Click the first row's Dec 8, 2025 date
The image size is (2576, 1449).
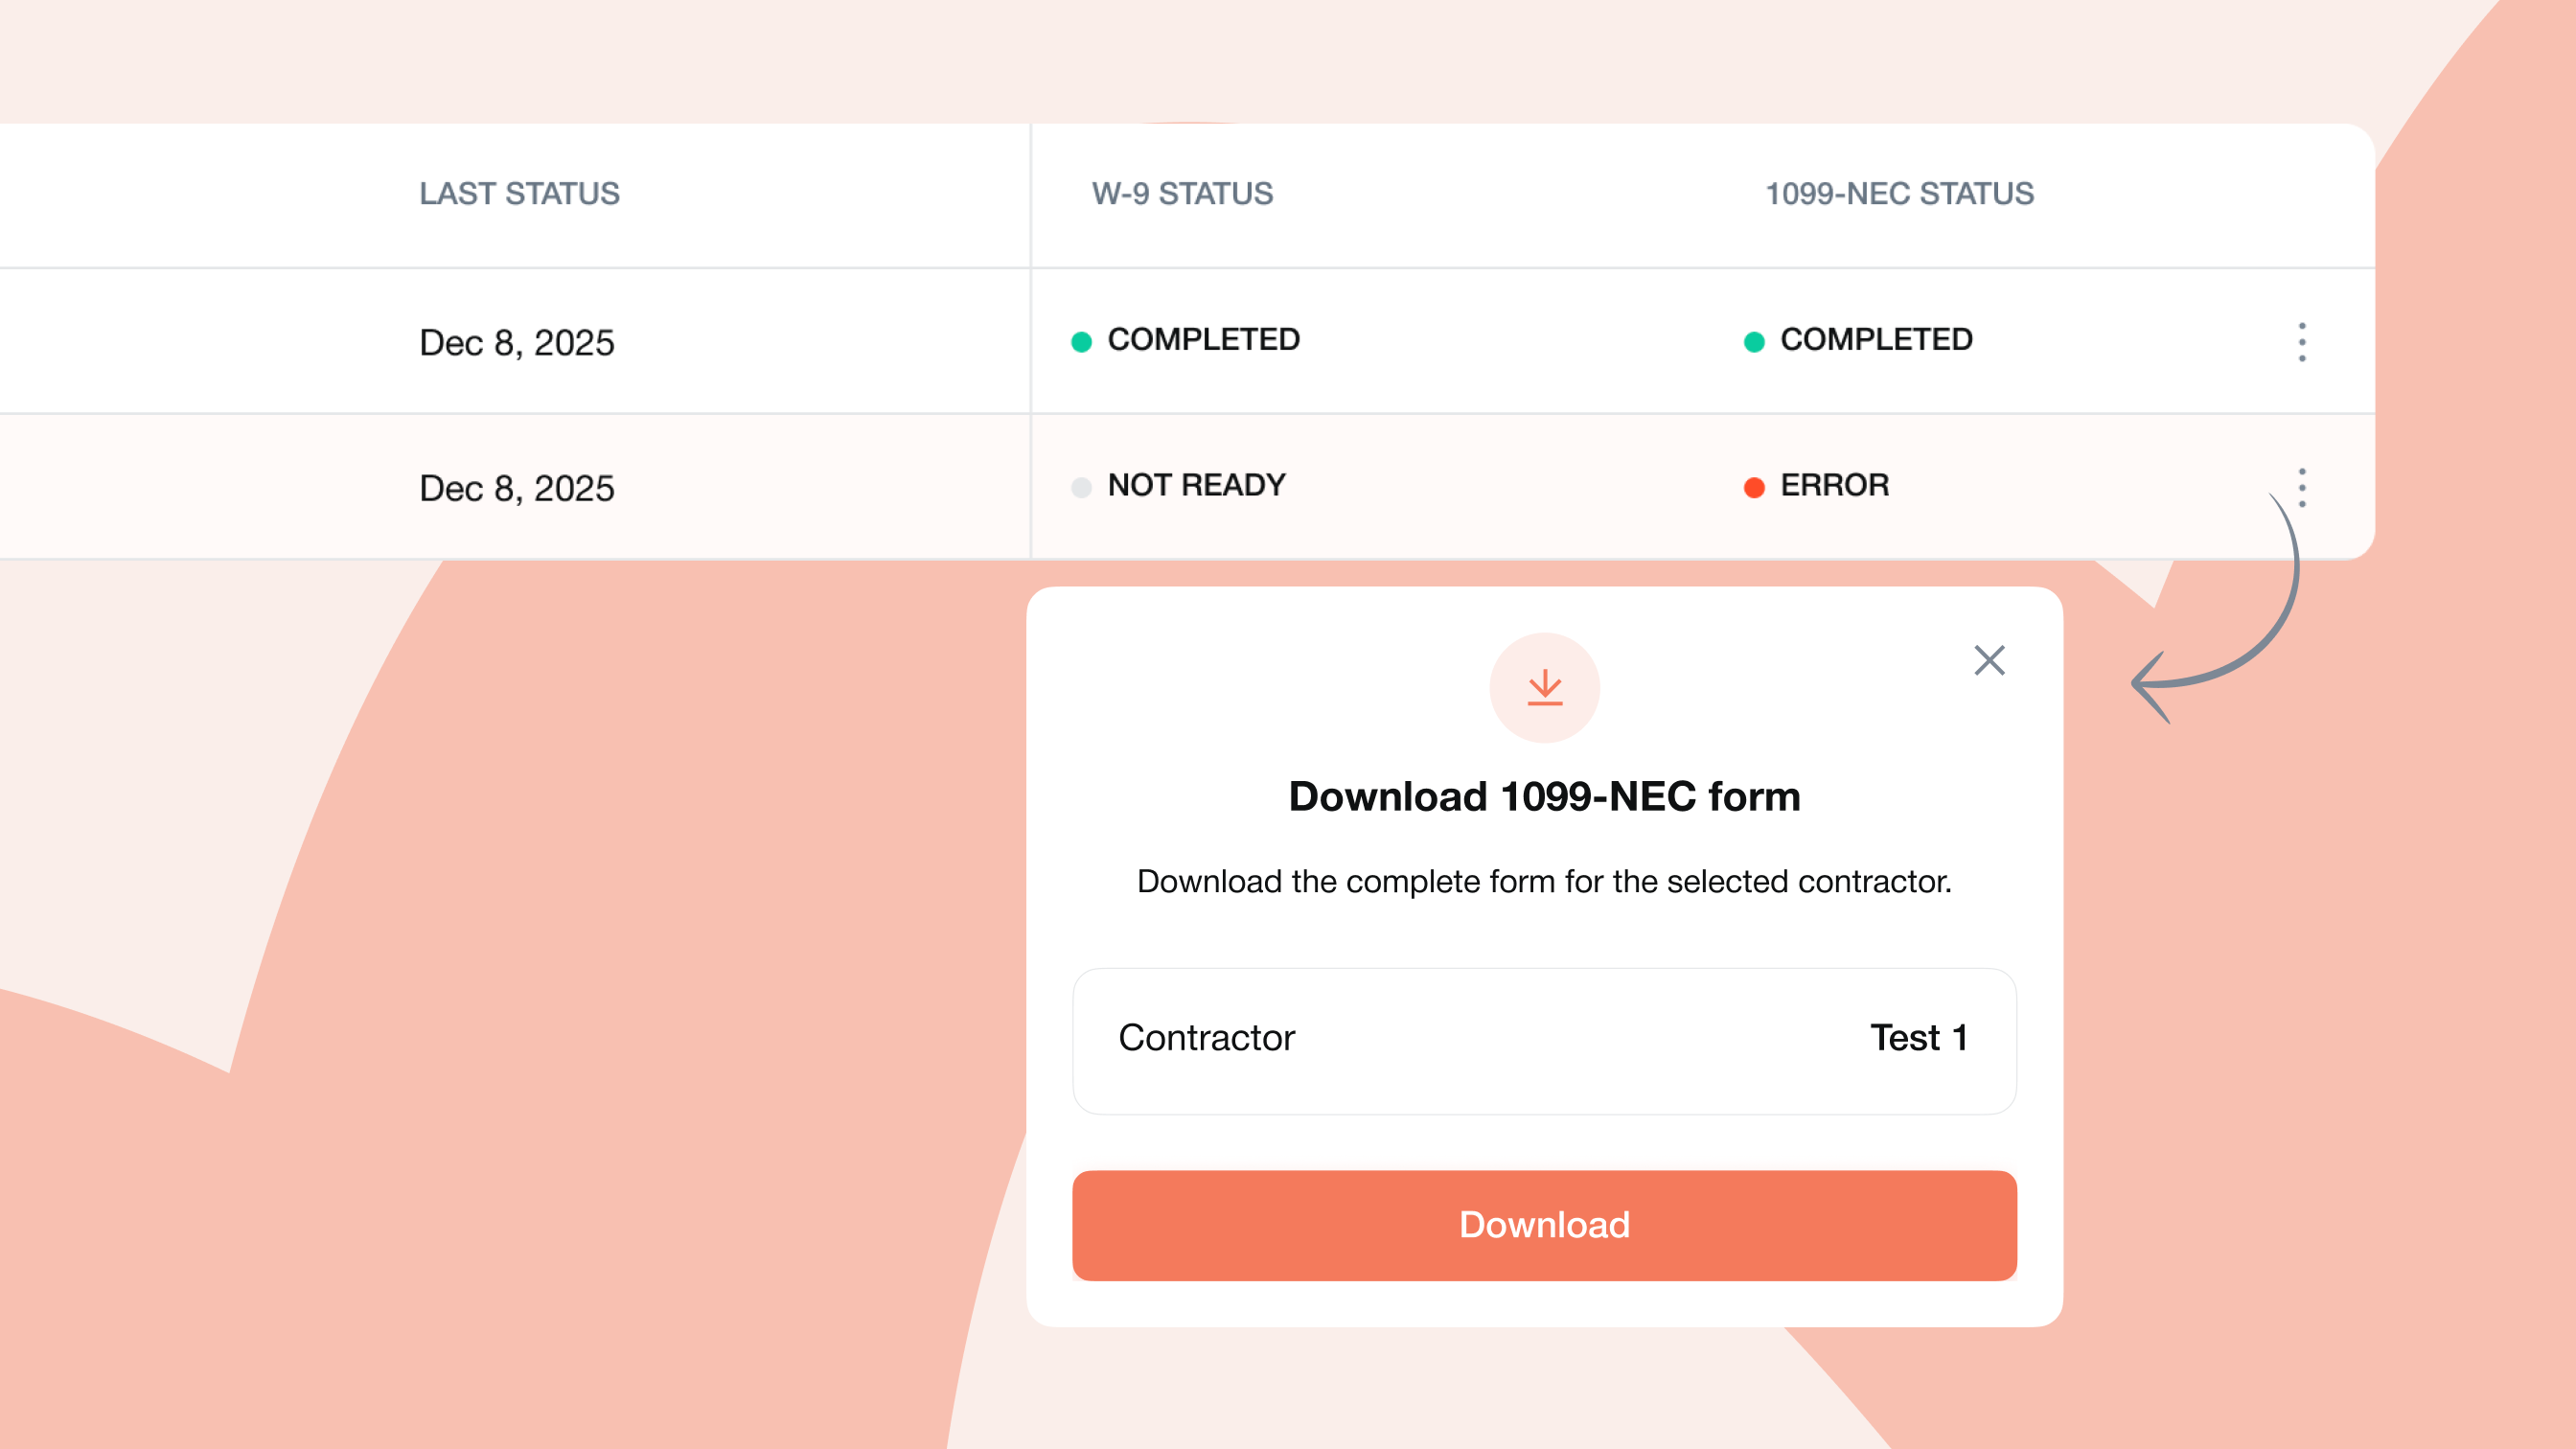point(516,343)
